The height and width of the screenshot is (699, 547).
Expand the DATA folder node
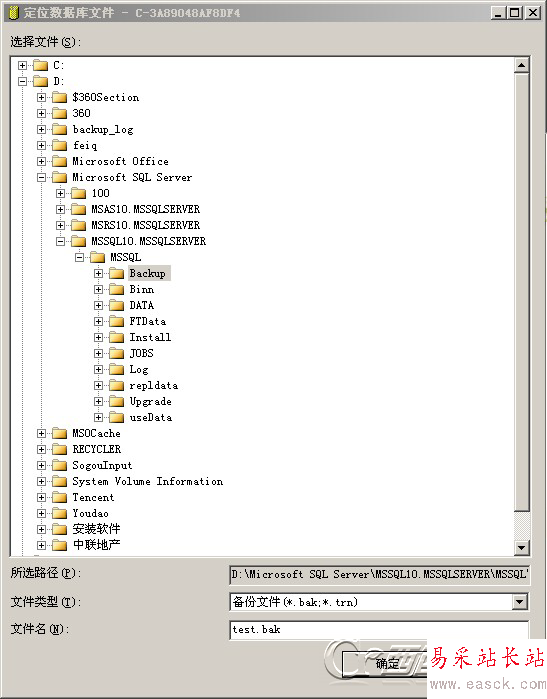(98, 306)
